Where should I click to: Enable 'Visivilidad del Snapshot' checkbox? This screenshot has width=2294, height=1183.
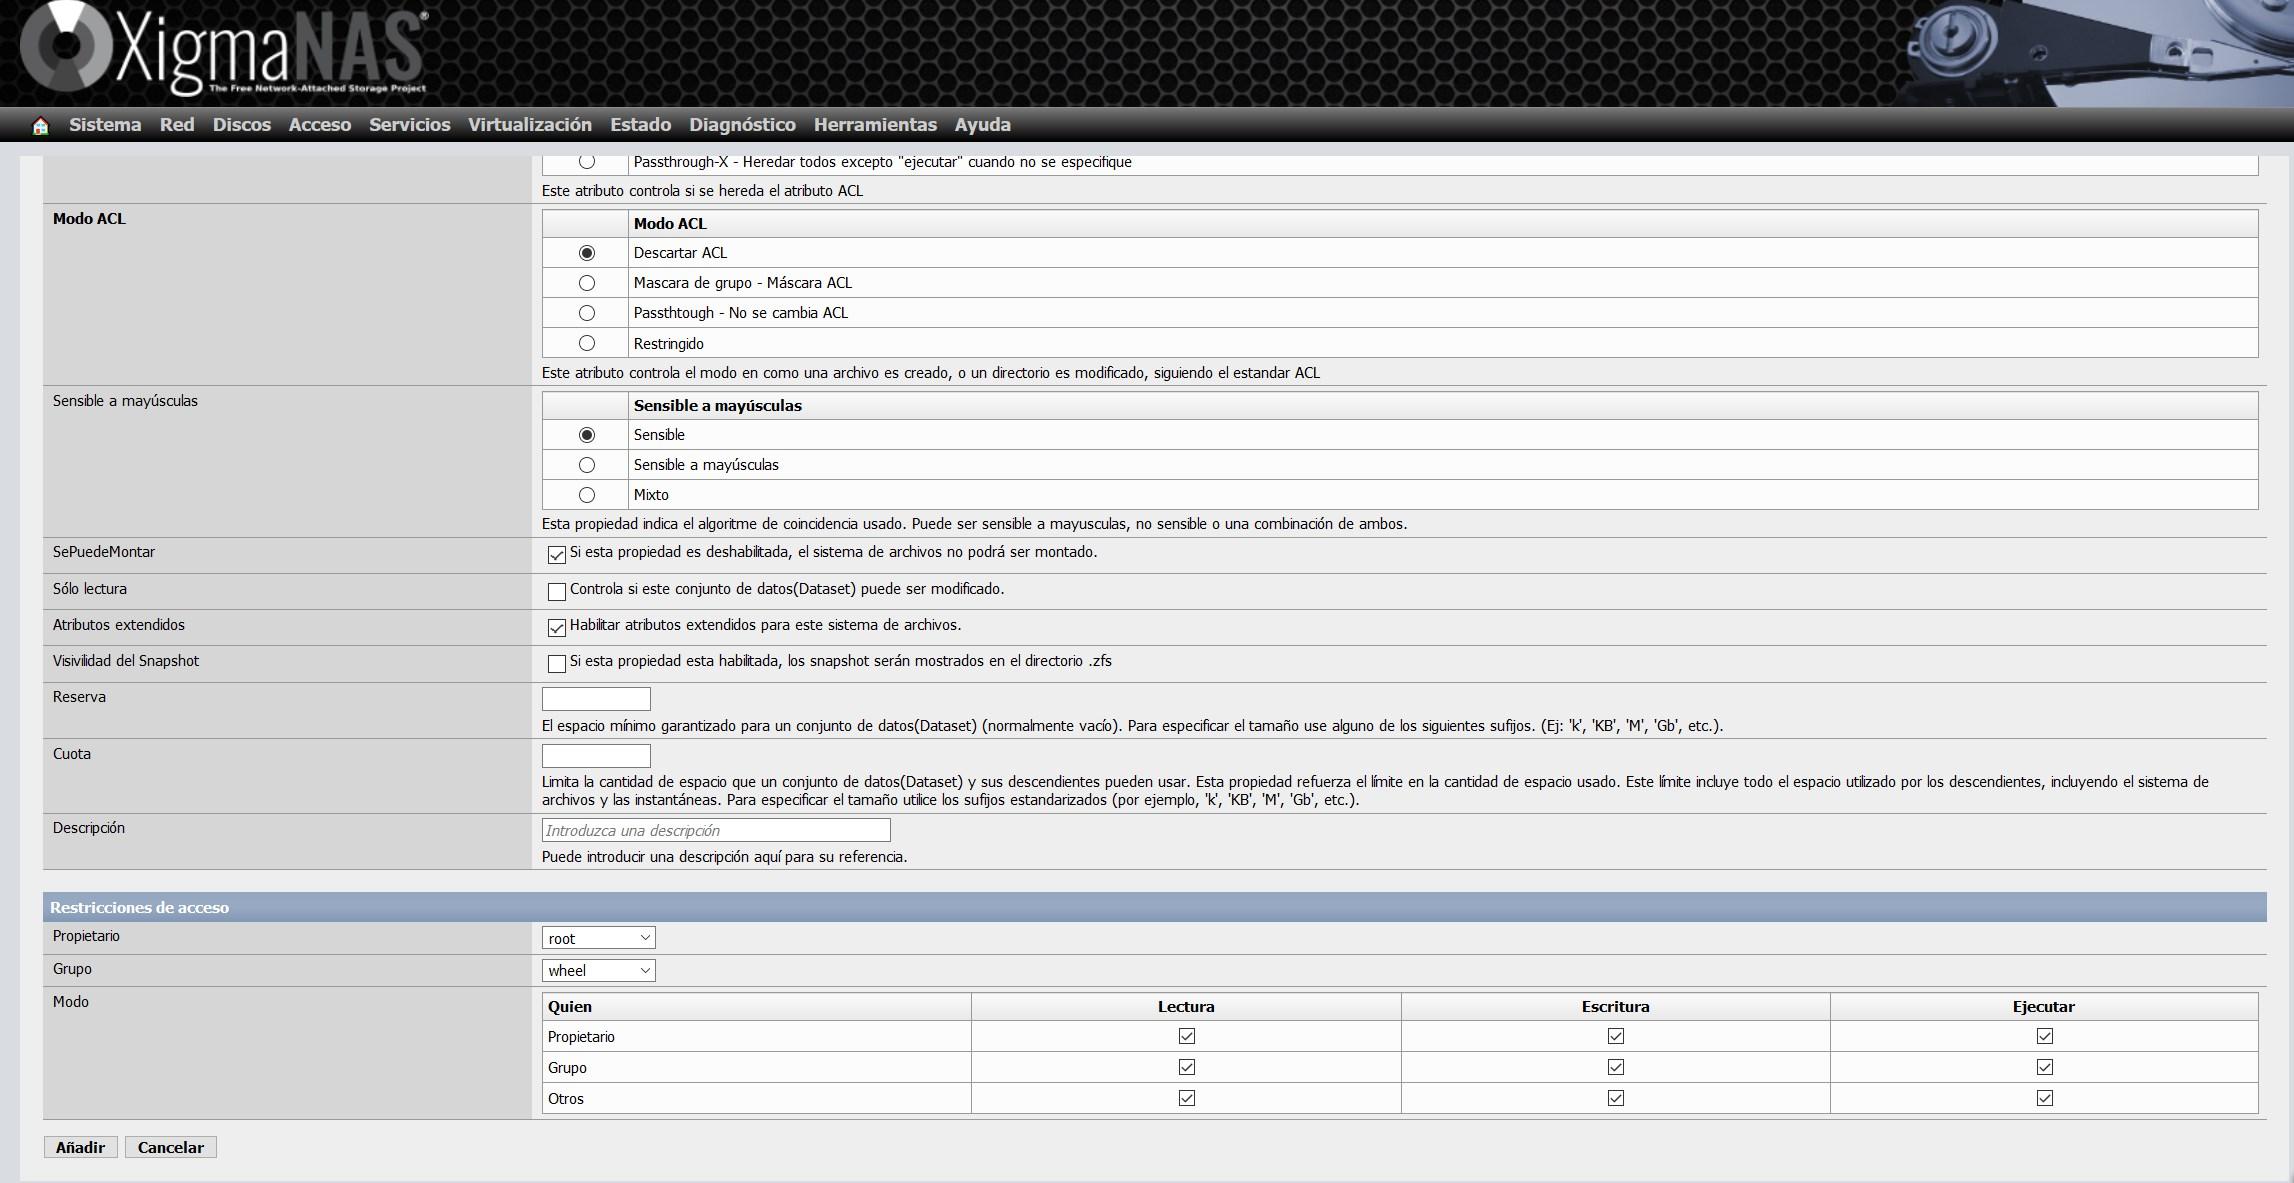557,664
